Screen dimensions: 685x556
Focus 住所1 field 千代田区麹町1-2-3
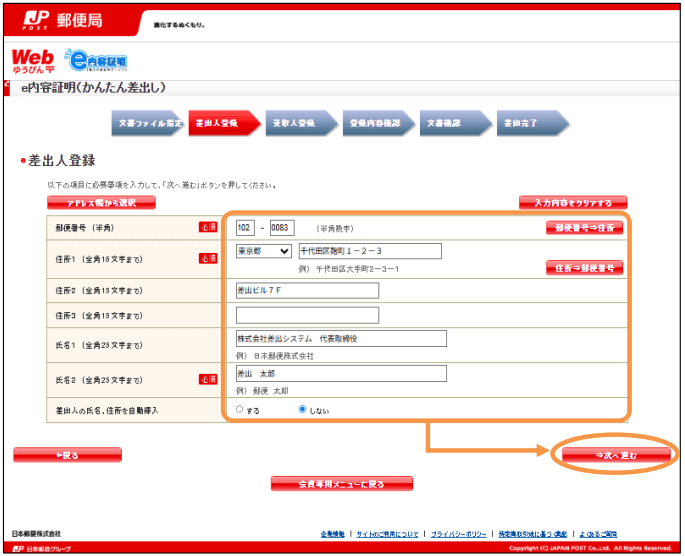tap(370, 251)
